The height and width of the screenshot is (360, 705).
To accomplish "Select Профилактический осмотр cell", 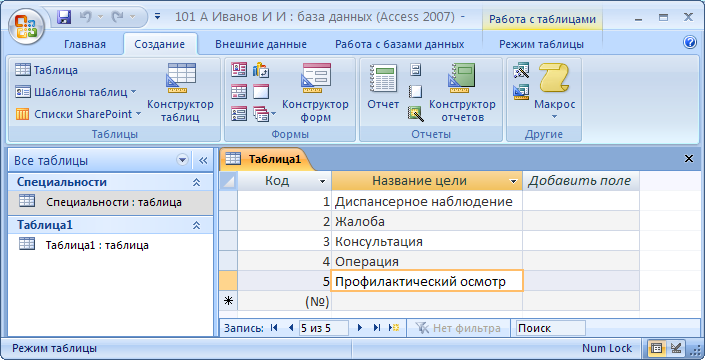I will pos(427,281).
